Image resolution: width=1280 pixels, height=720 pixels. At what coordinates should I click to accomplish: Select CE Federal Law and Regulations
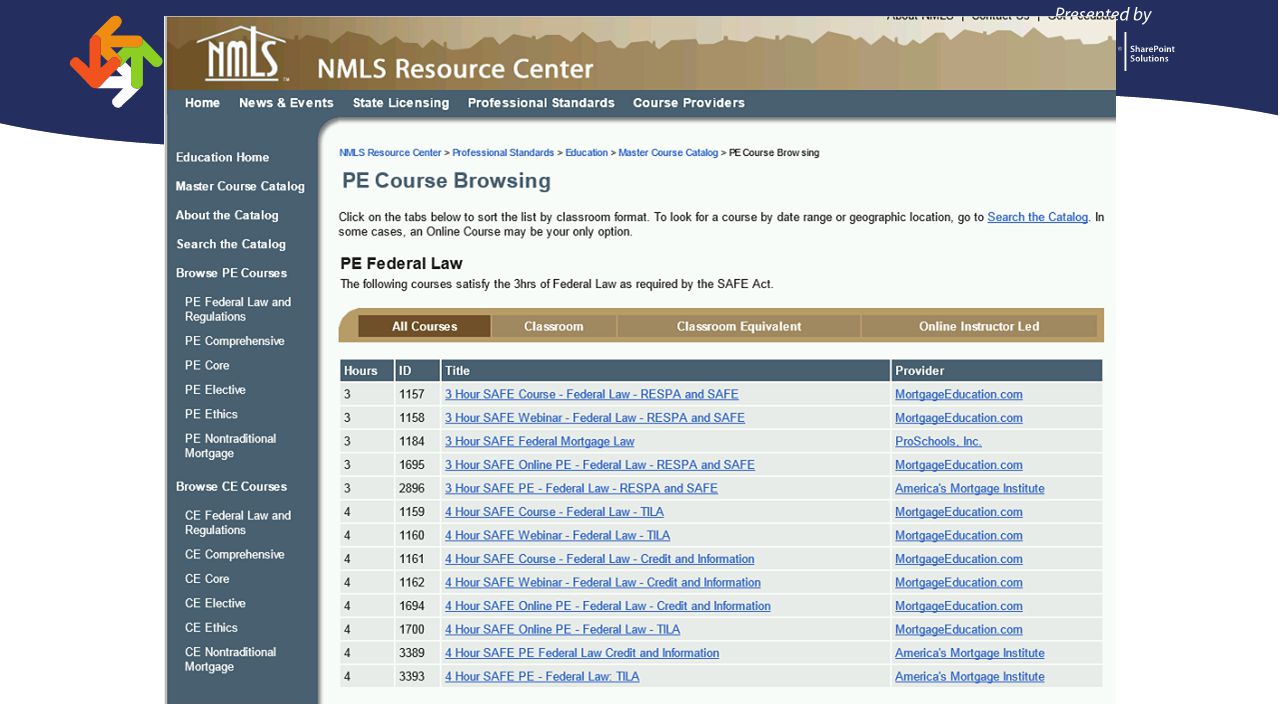238,523
